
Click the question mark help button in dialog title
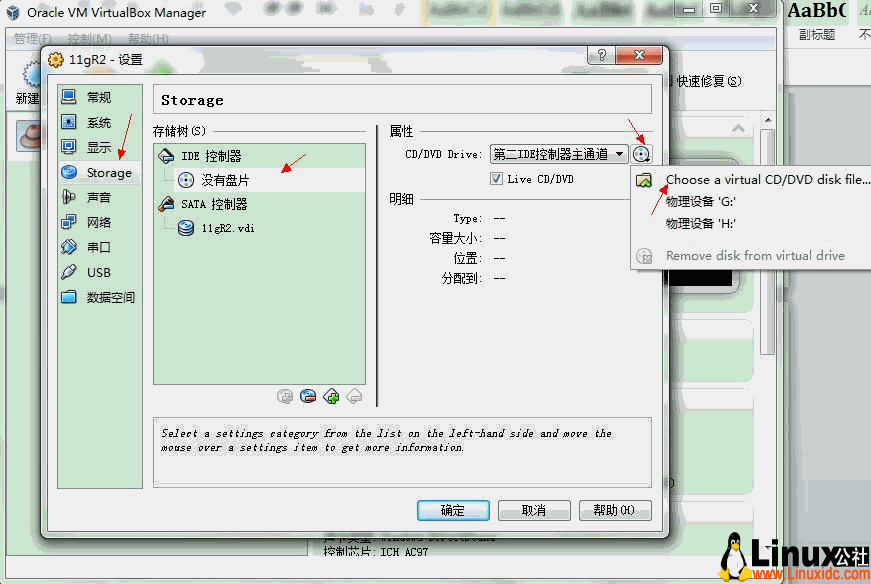pos(602,55)
